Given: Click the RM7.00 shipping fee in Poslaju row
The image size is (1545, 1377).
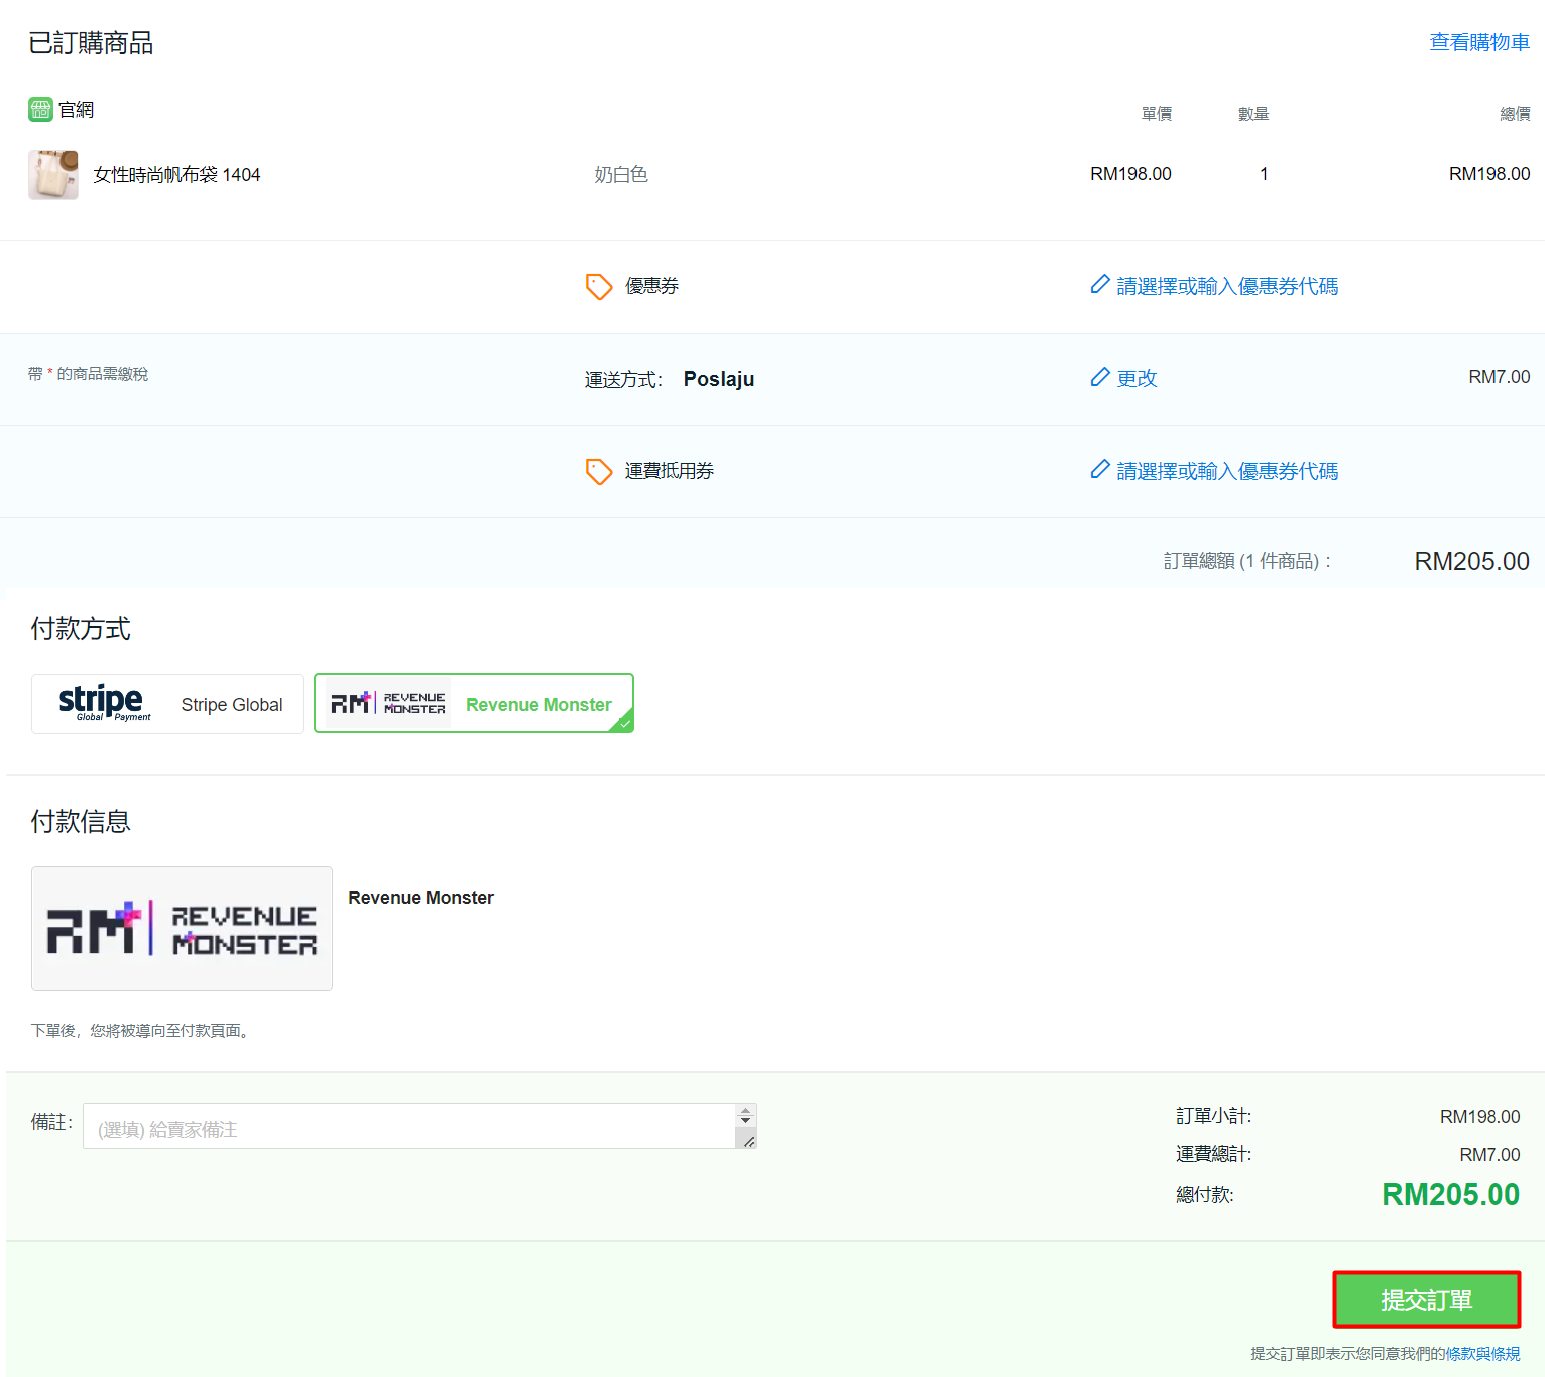Looking at the screenshot, I should click(x=1499, y=377).
